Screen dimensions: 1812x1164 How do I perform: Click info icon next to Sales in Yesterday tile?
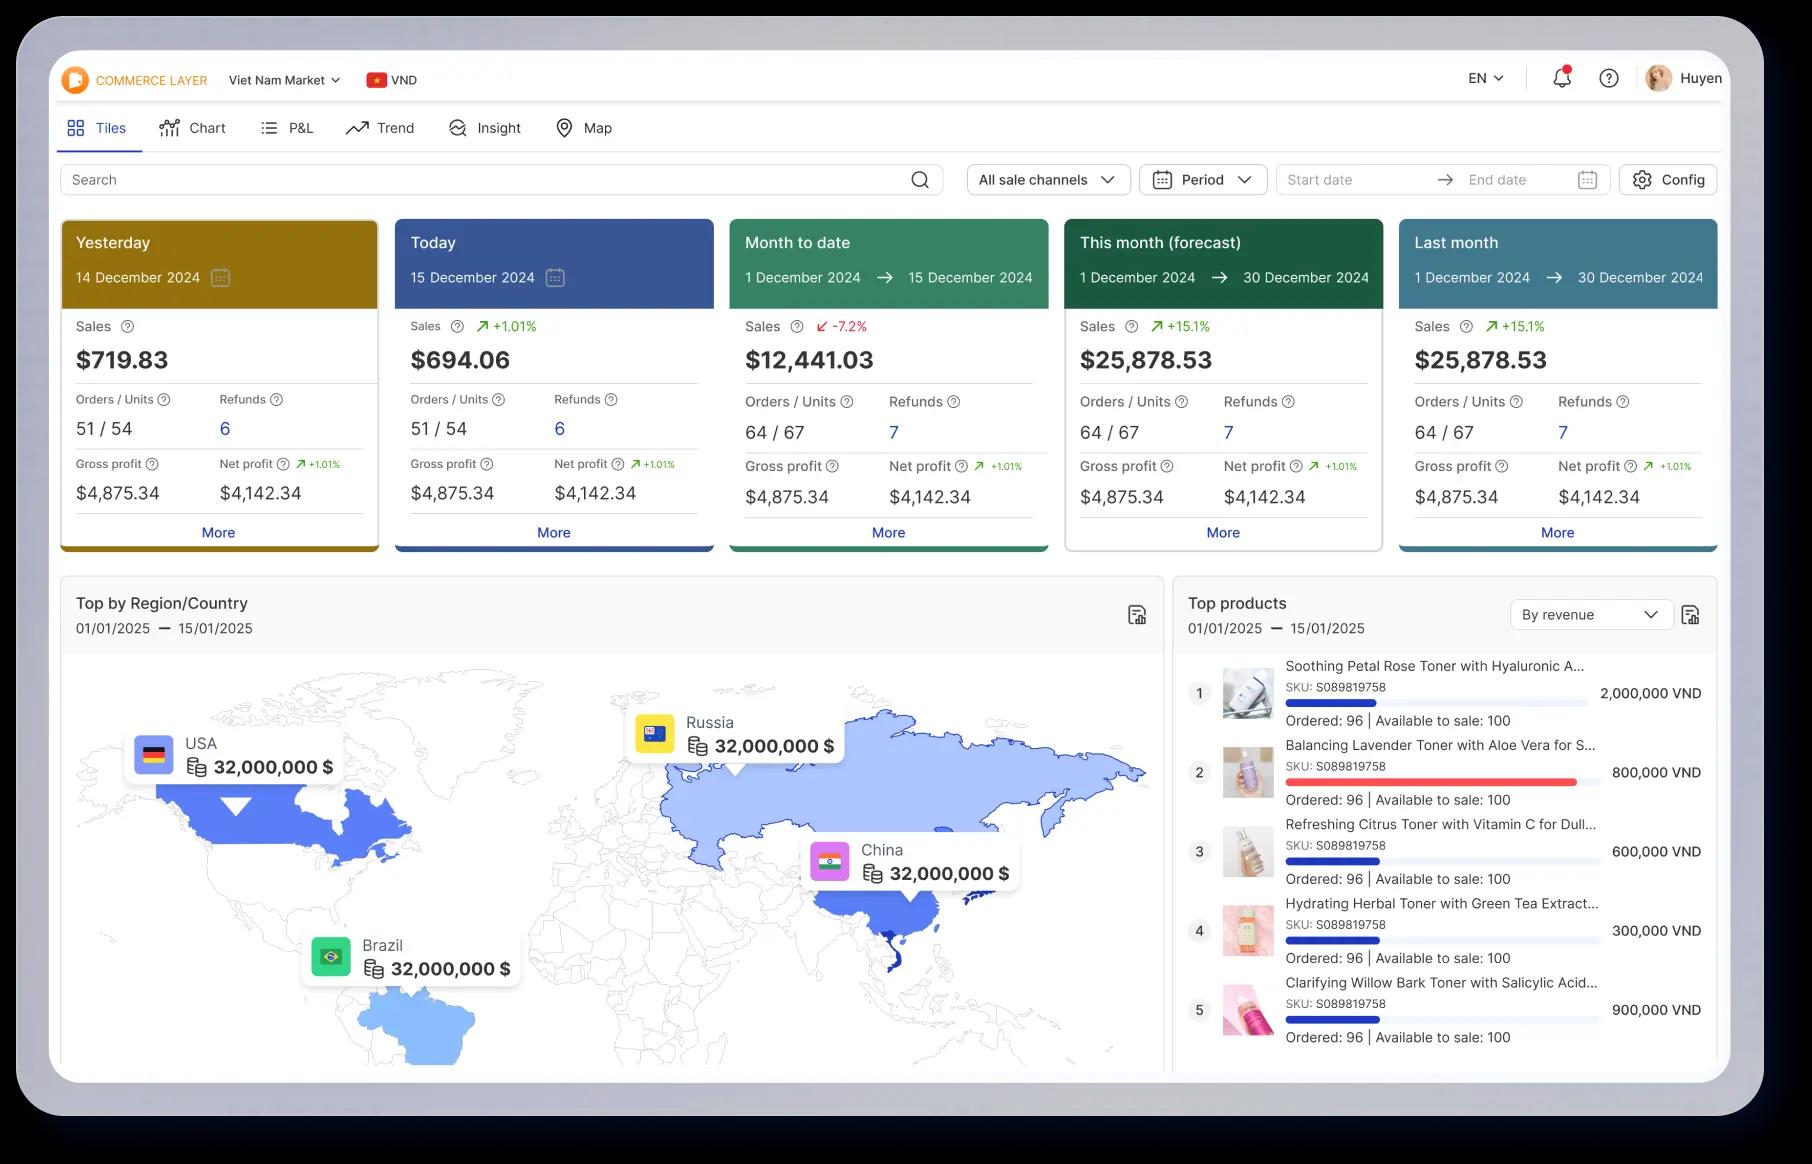coord(127,327)
